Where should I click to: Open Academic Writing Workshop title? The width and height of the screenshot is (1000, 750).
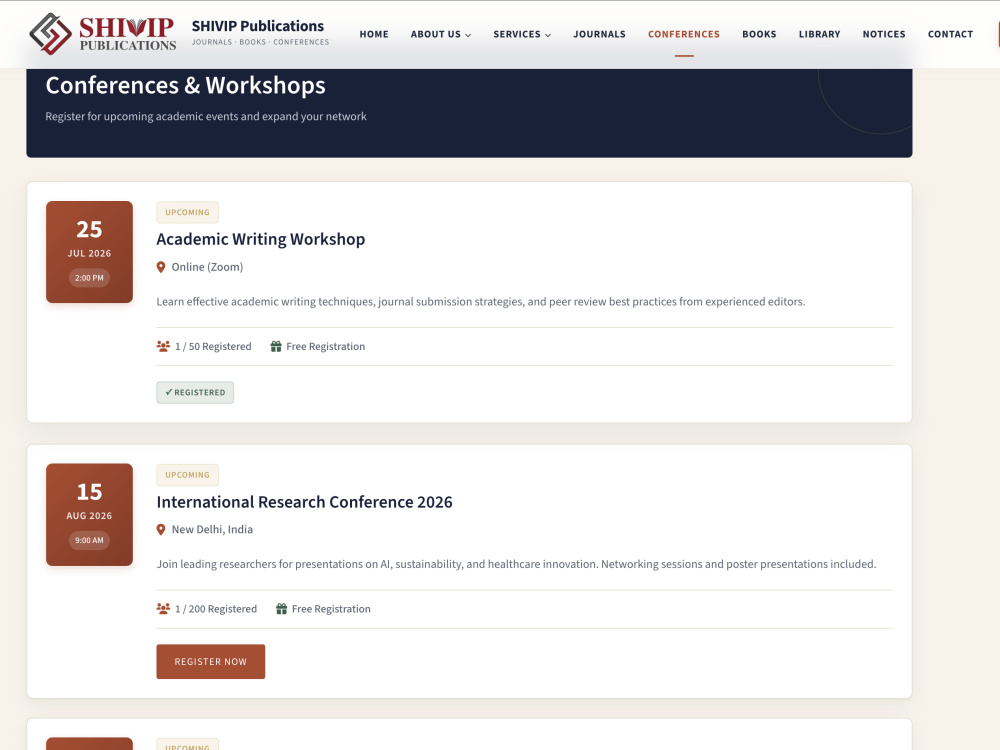(x=261, y=239)
